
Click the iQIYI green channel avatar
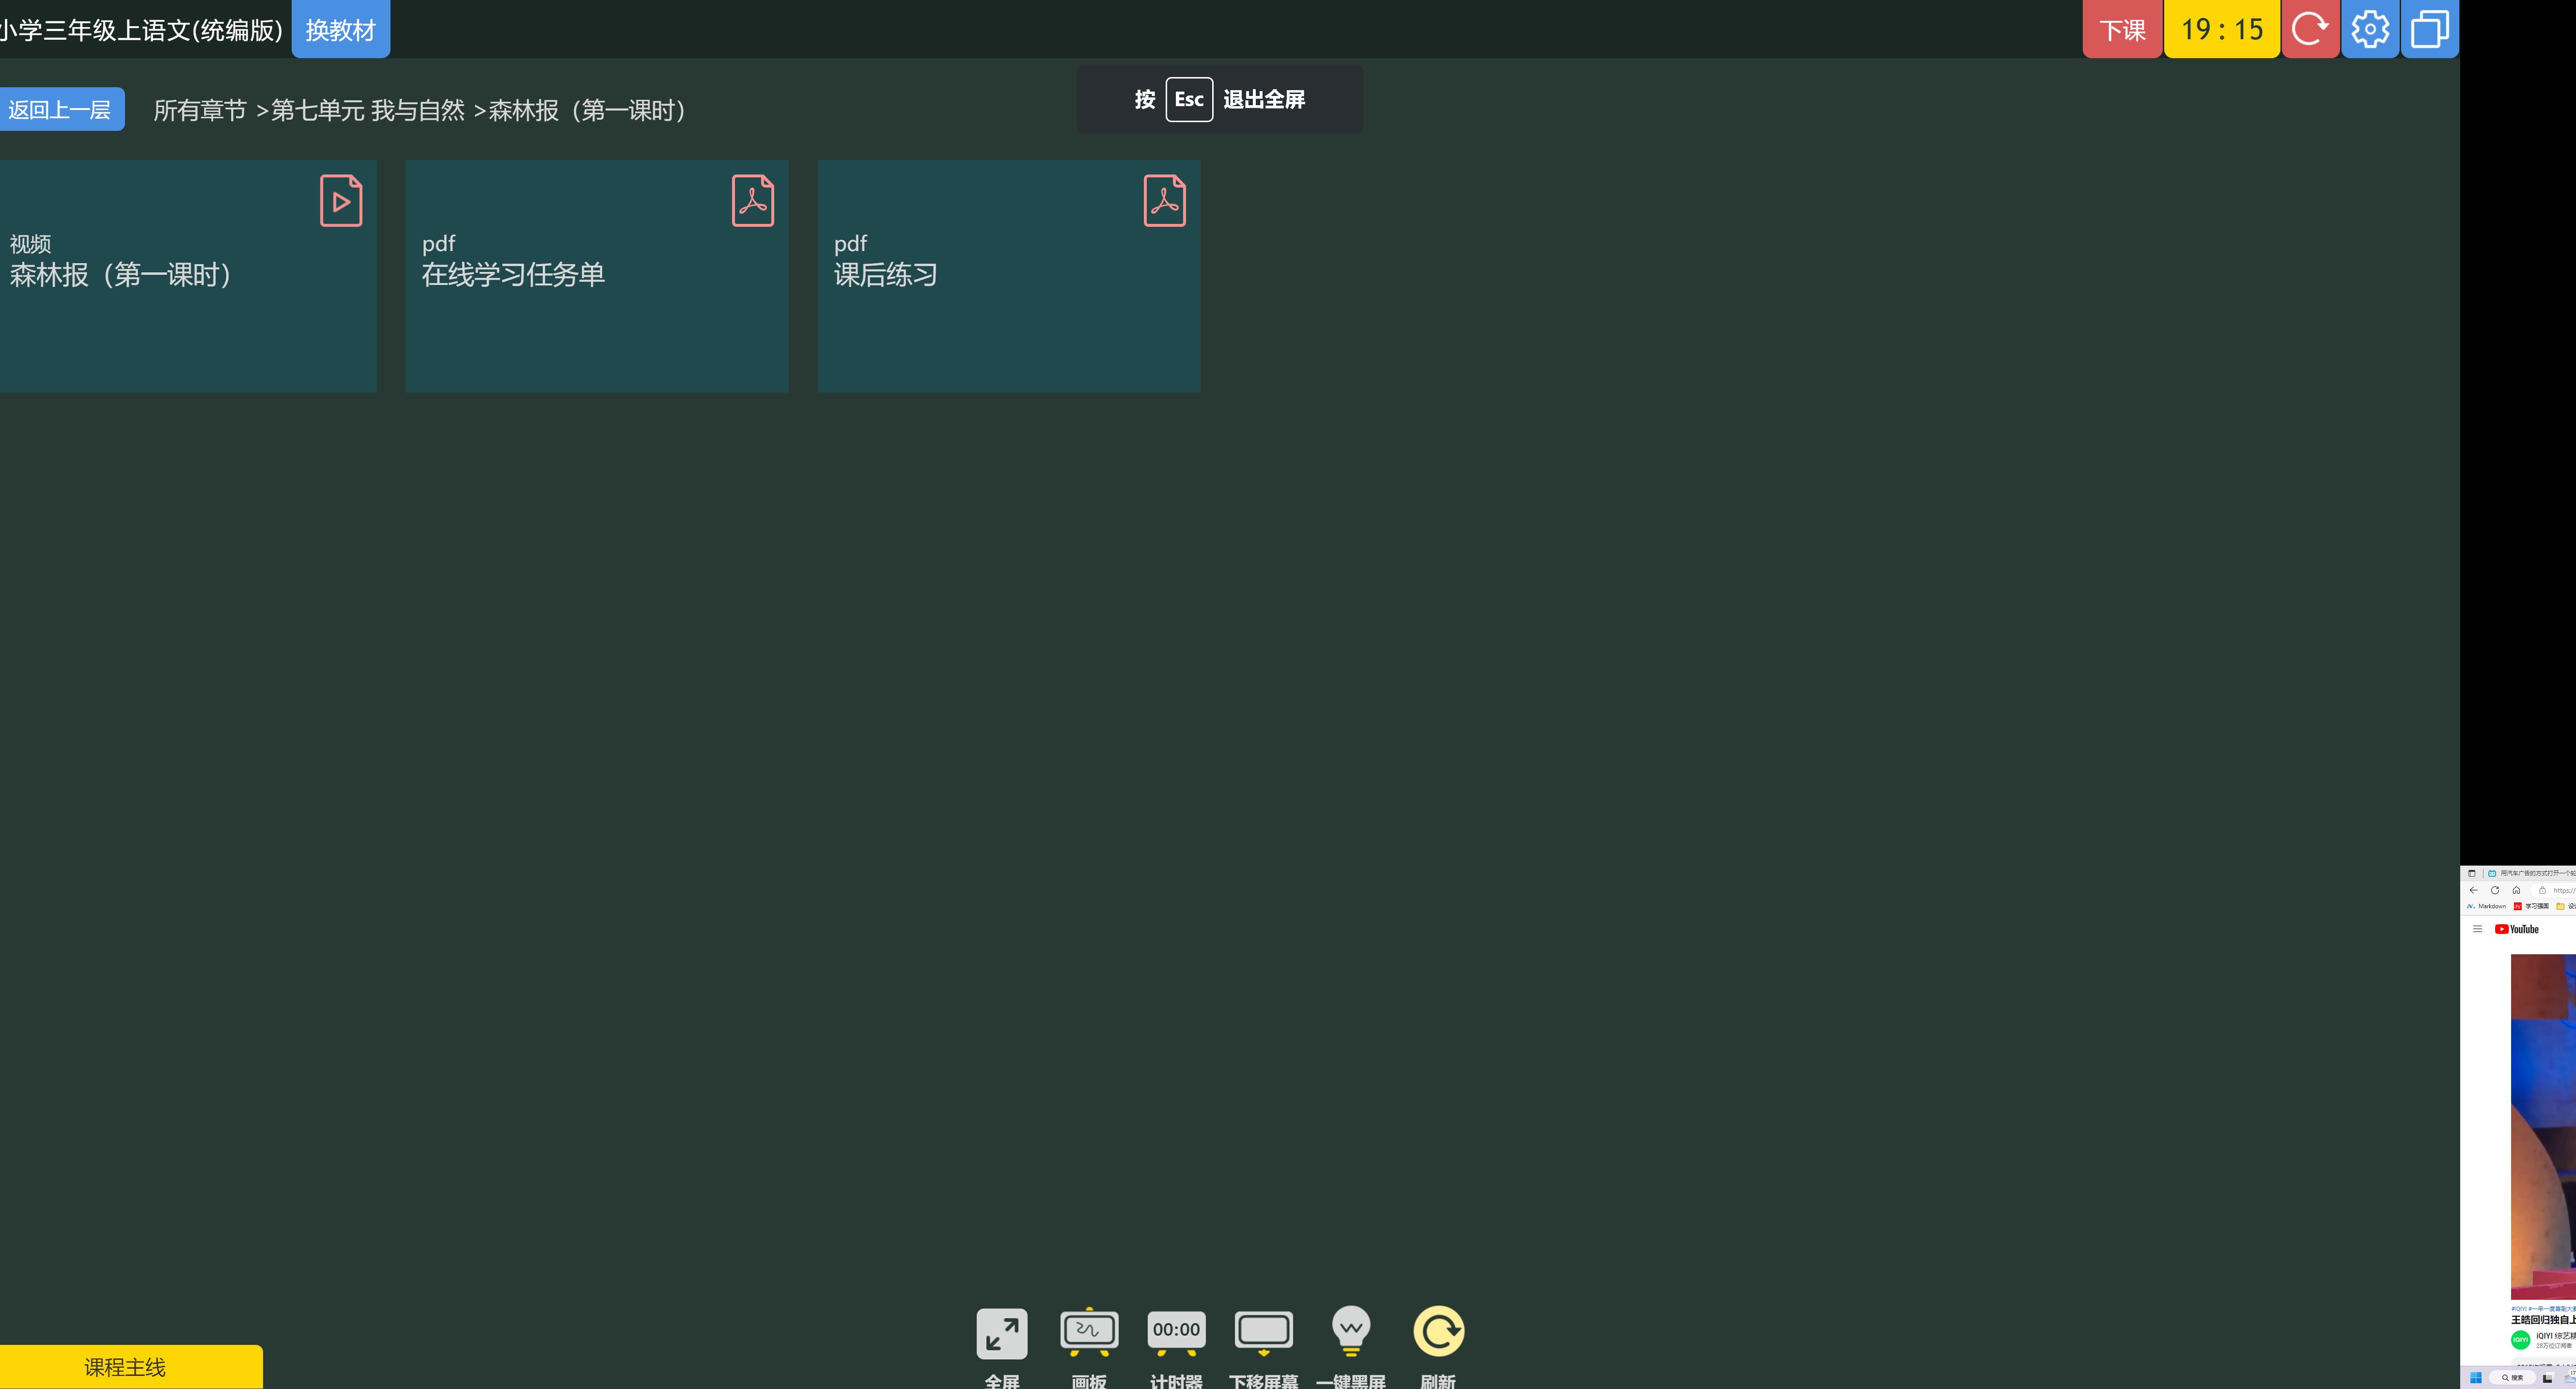click(2520, 1339)
